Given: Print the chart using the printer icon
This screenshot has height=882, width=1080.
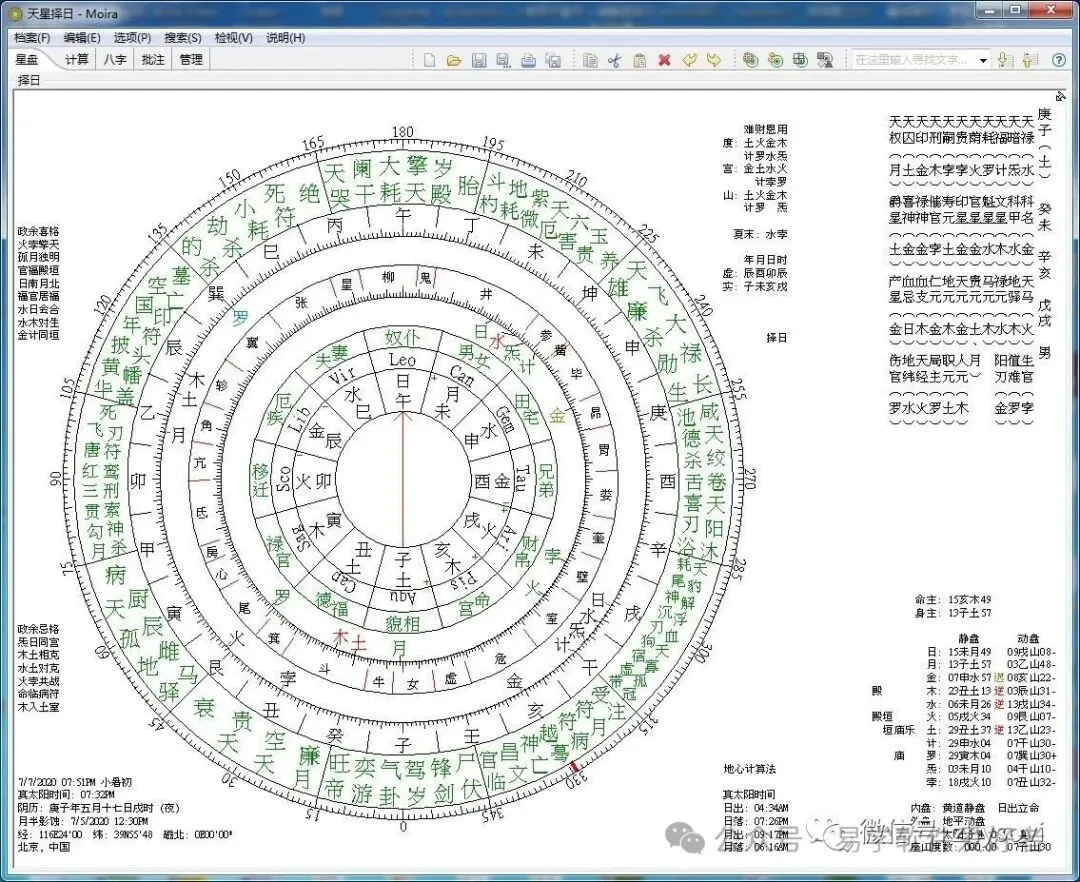Looking at the screenshot, I should coord(528,61).
